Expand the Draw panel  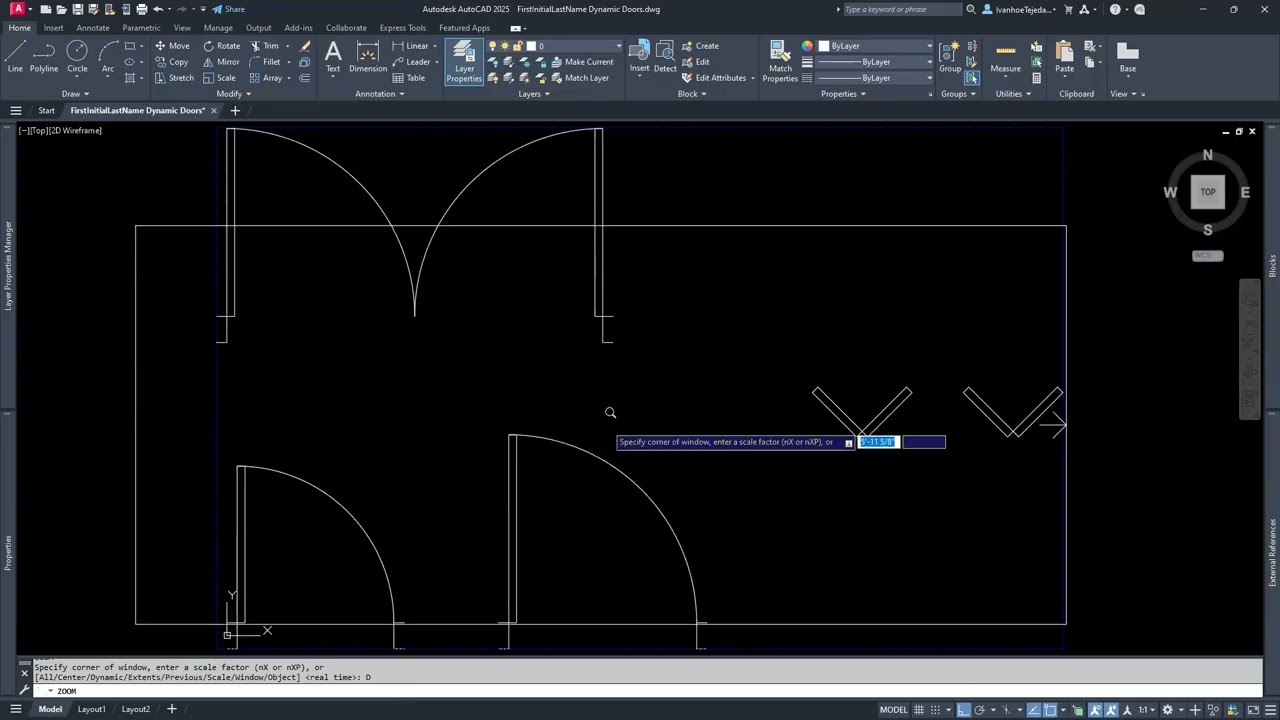tap(75, 94)
